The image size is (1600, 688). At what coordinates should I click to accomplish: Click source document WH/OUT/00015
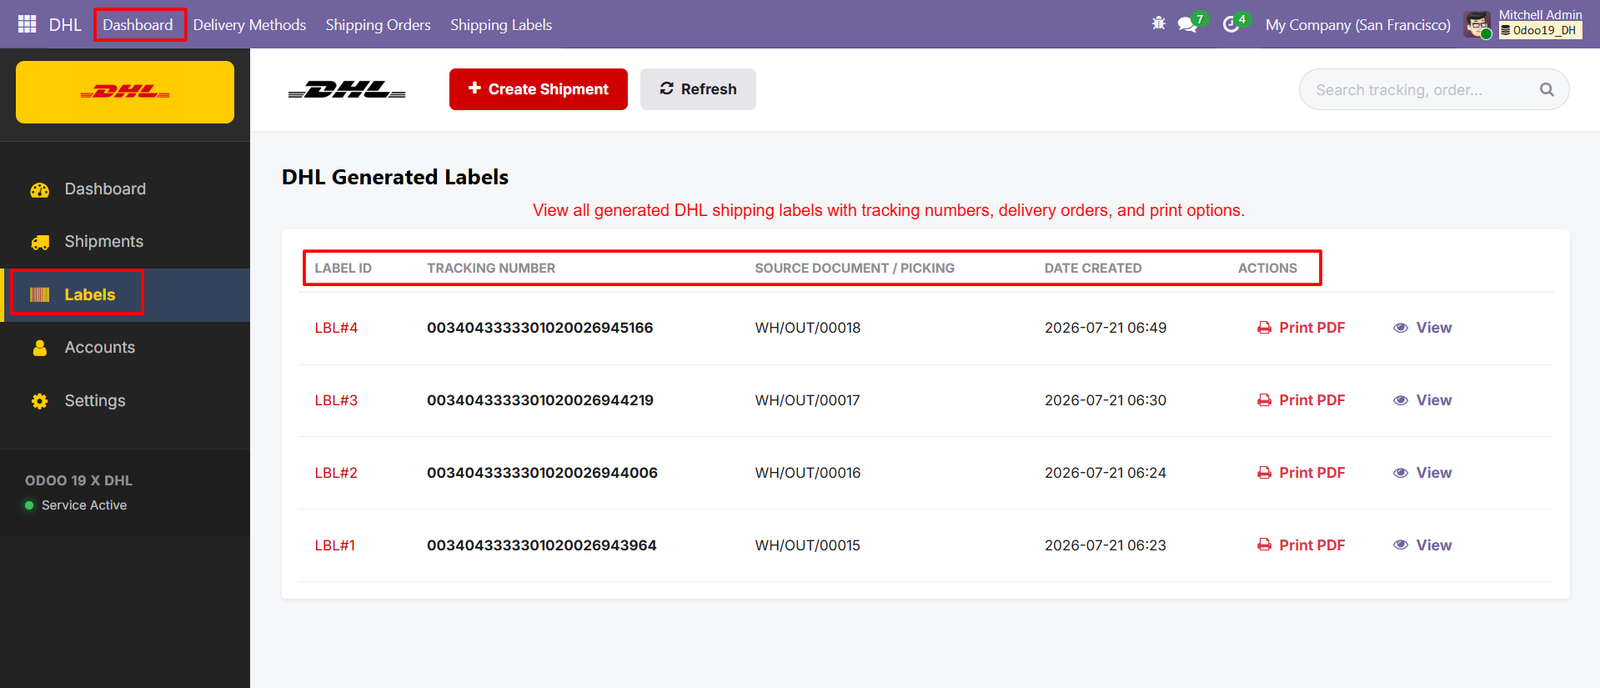coord(808,545)
